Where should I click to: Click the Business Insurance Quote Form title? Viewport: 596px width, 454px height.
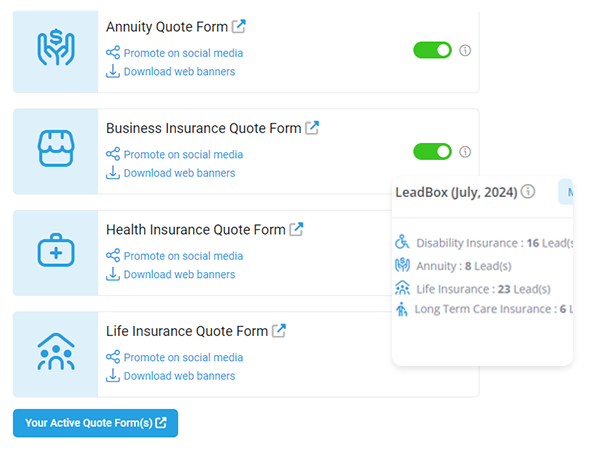point(204,129)
